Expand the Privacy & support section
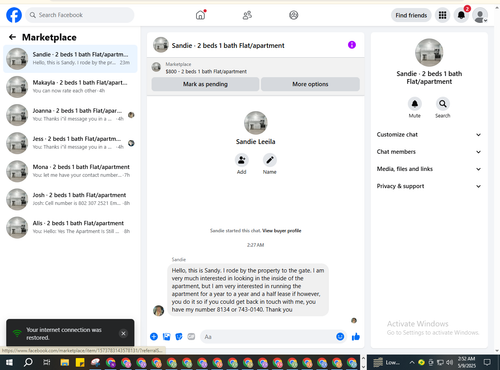Screen dimensions: 500x370 click(429, 186)
